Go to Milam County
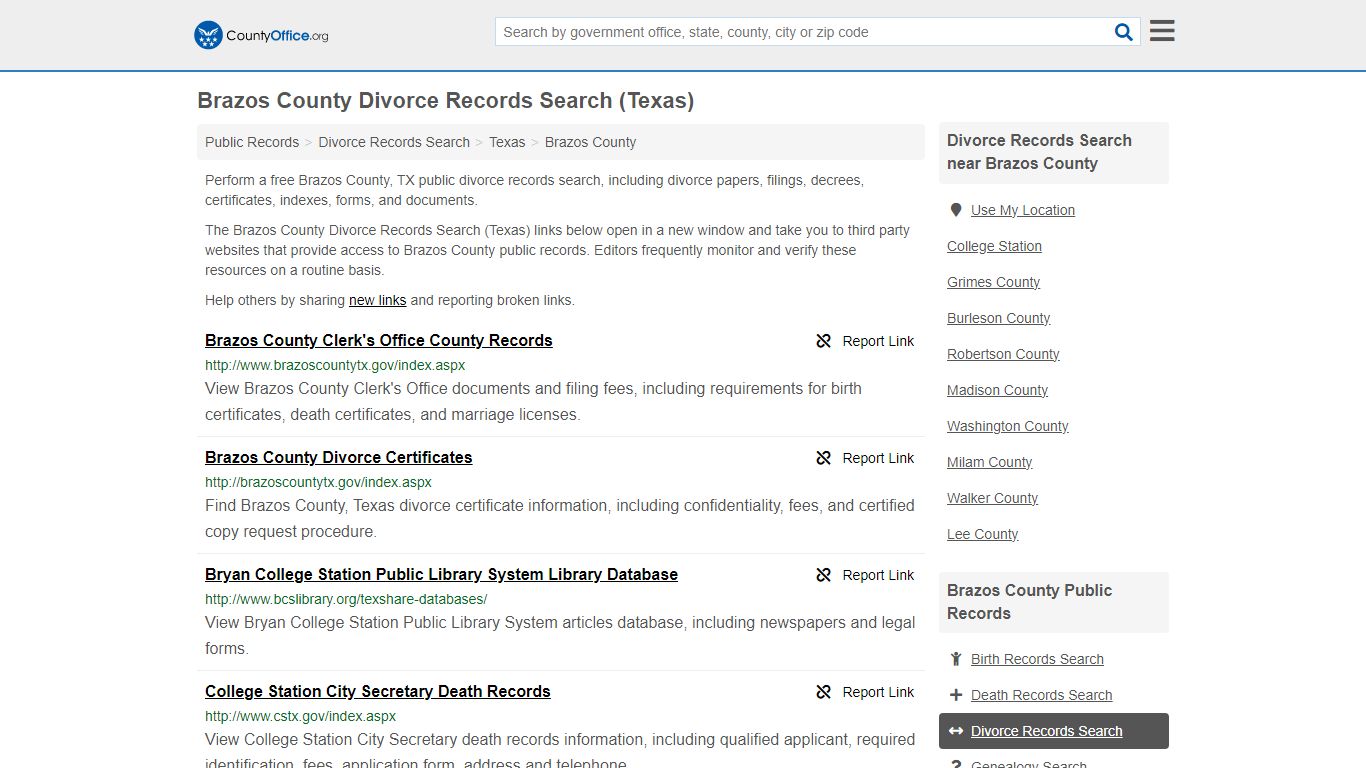1366x768 pixels. (989, 462)
